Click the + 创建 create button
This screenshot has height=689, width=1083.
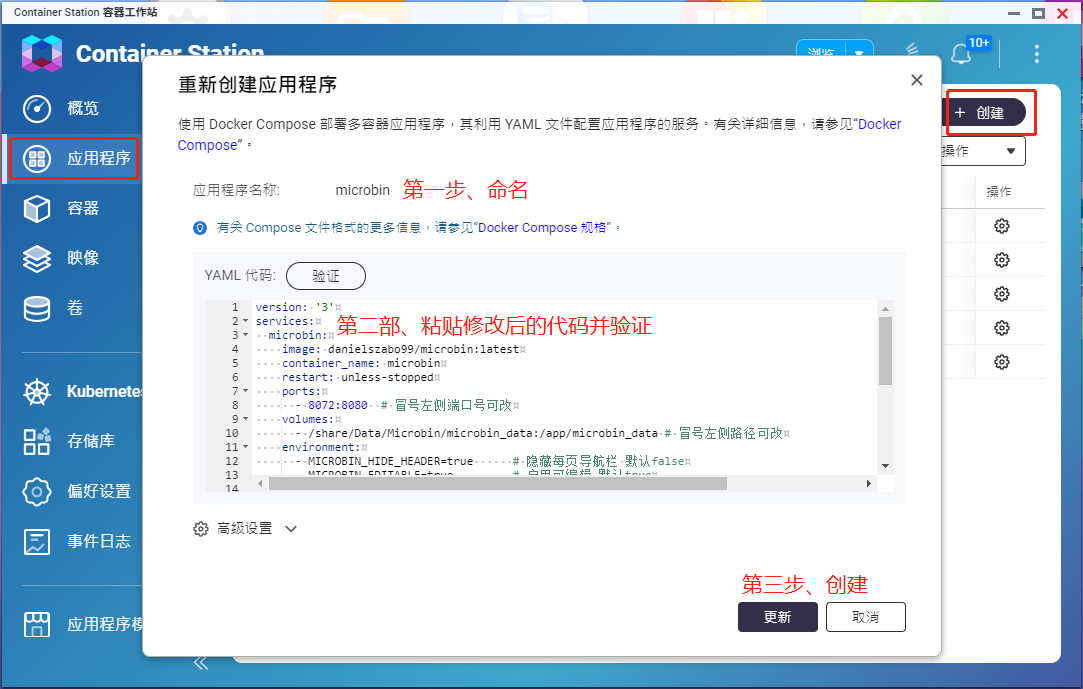pyautogui.click(x=985, y=113)
